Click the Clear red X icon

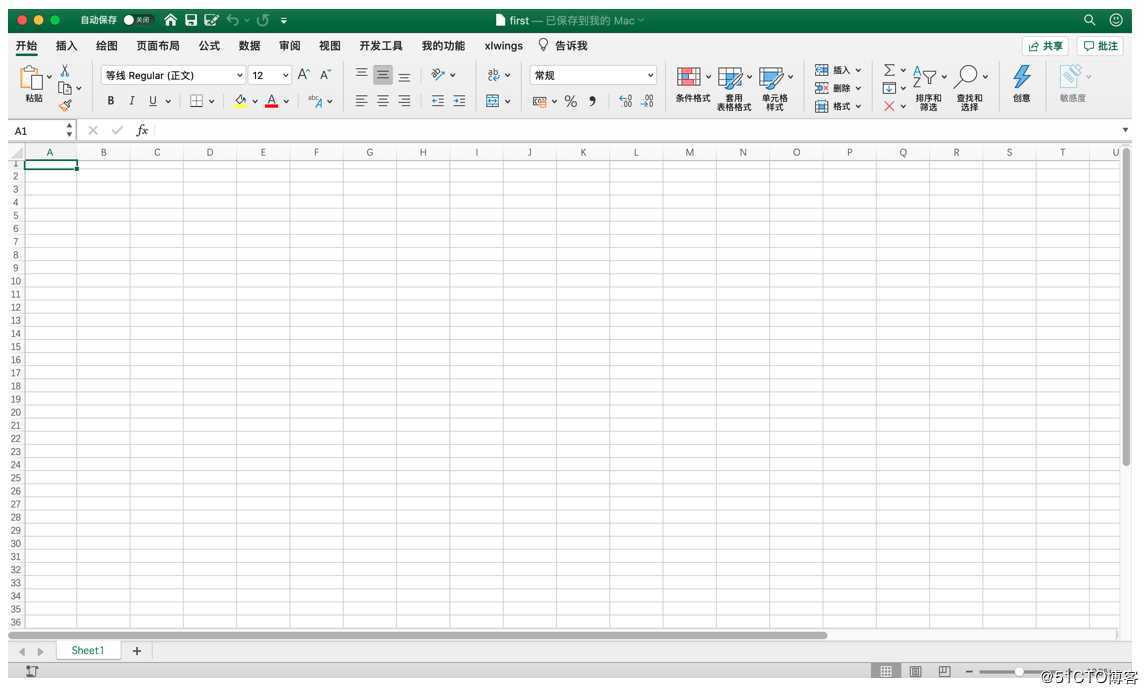pyautogui.click(x=889, y=106)
